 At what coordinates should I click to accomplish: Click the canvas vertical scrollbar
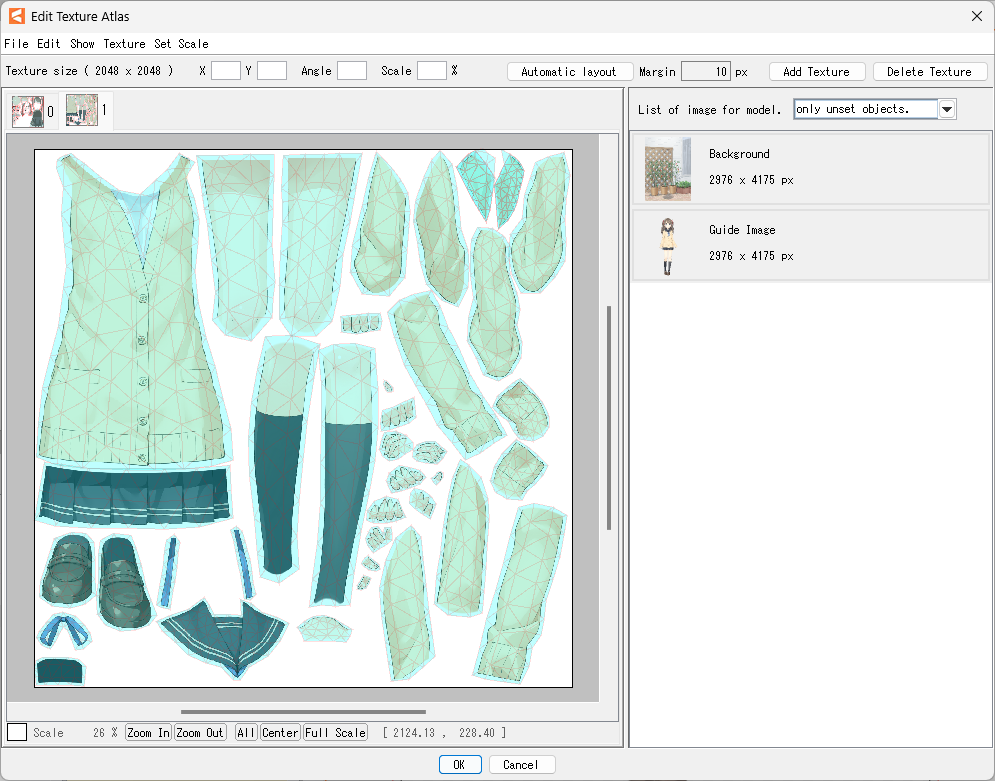tap(609, 417)
